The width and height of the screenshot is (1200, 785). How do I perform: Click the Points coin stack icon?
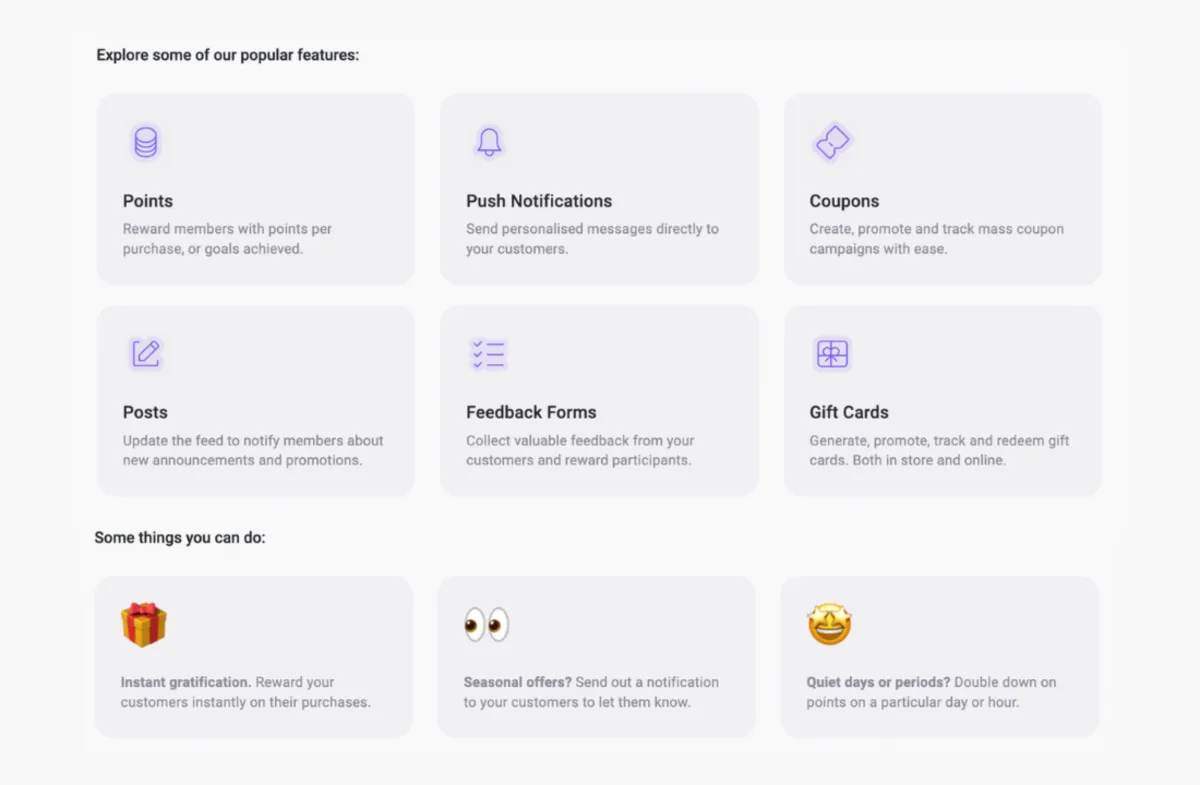pos(146,143)
